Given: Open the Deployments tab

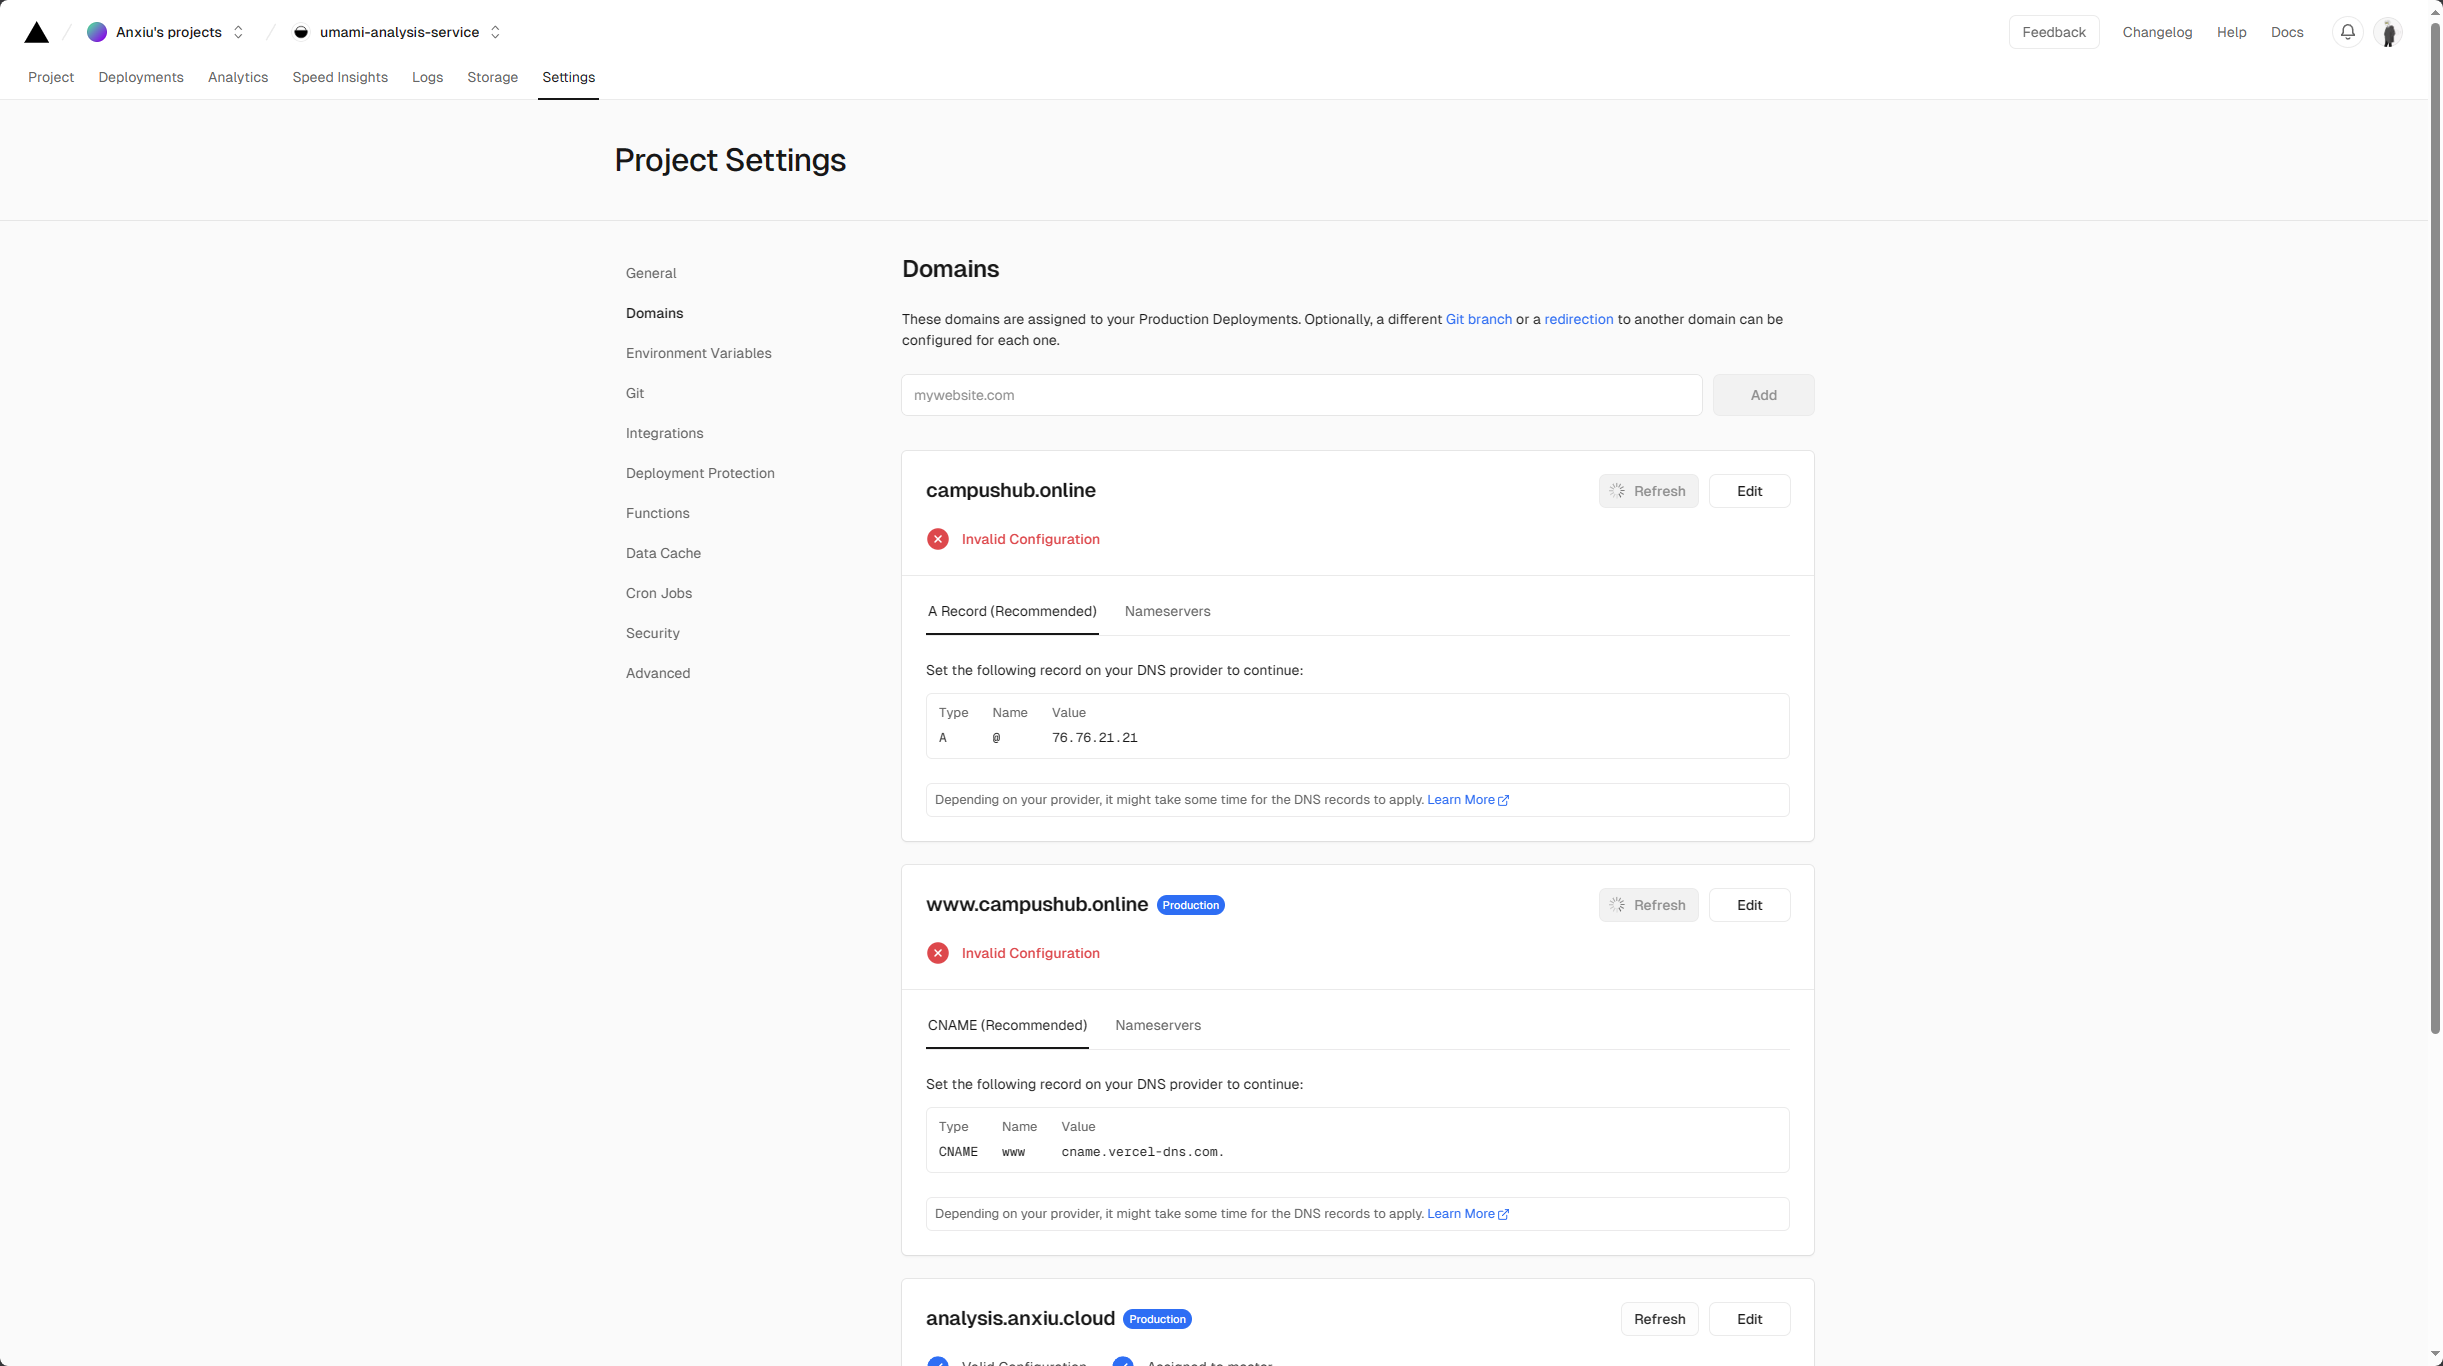Looking at the screenshot, I should pos(141,77).
